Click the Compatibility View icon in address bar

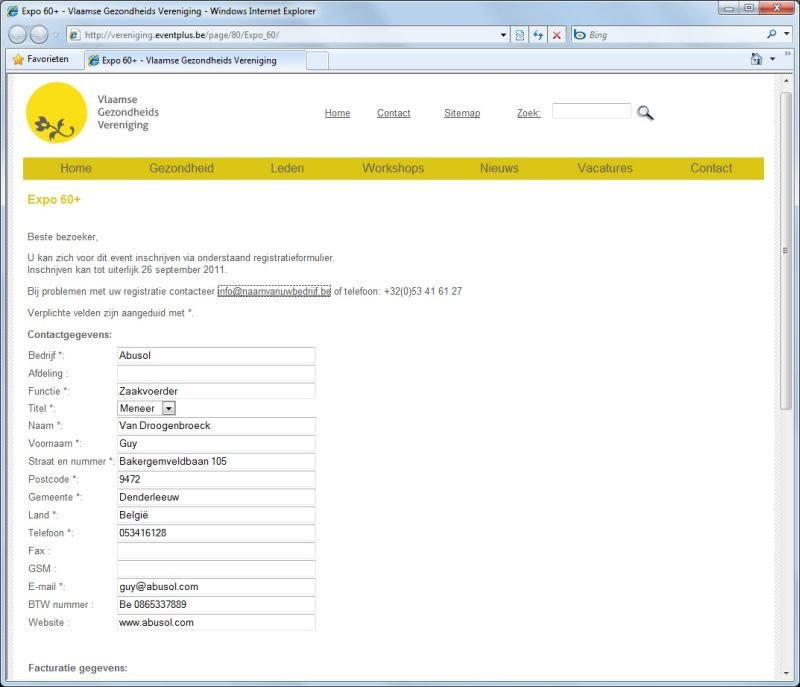520,35
